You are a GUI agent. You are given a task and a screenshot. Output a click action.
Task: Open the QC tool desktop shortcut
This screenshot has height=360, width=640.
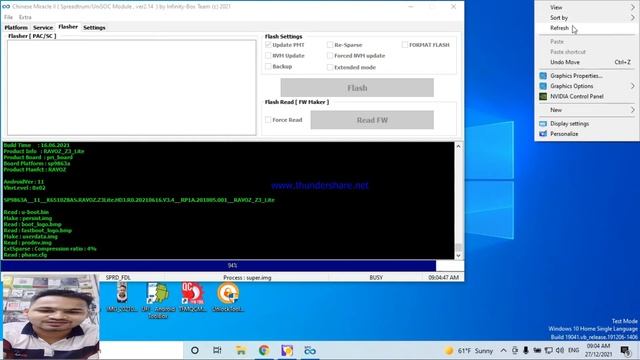click(x=192, y=298)
